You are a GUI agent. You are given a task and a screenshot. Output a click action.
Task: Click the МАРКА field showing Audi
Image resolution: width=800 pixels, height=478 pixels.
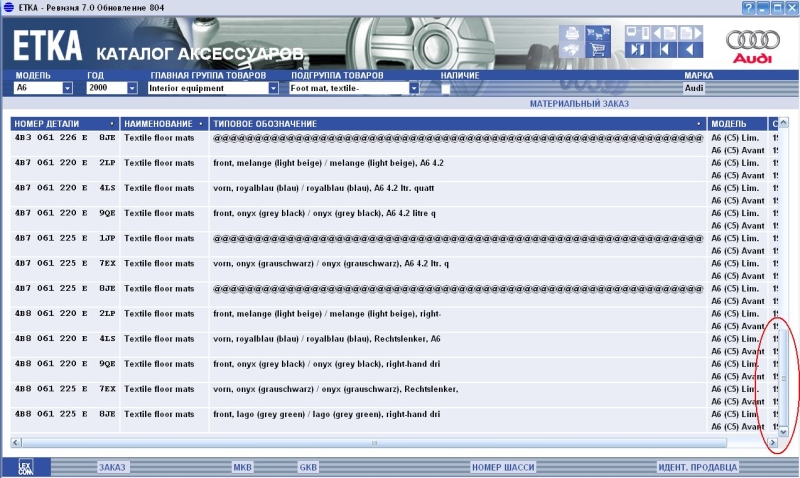click(x=694, y=88)
